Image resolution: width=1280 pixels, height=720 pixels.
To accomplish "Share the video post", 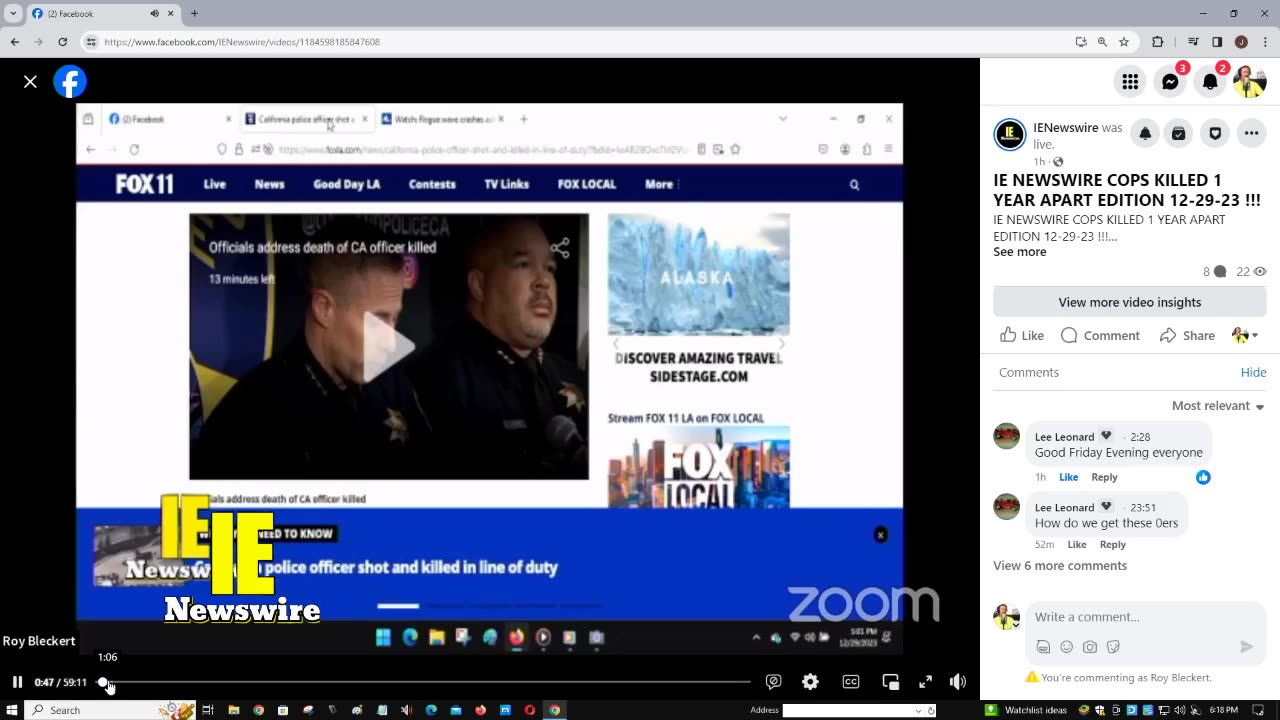I will point(1187,335).
